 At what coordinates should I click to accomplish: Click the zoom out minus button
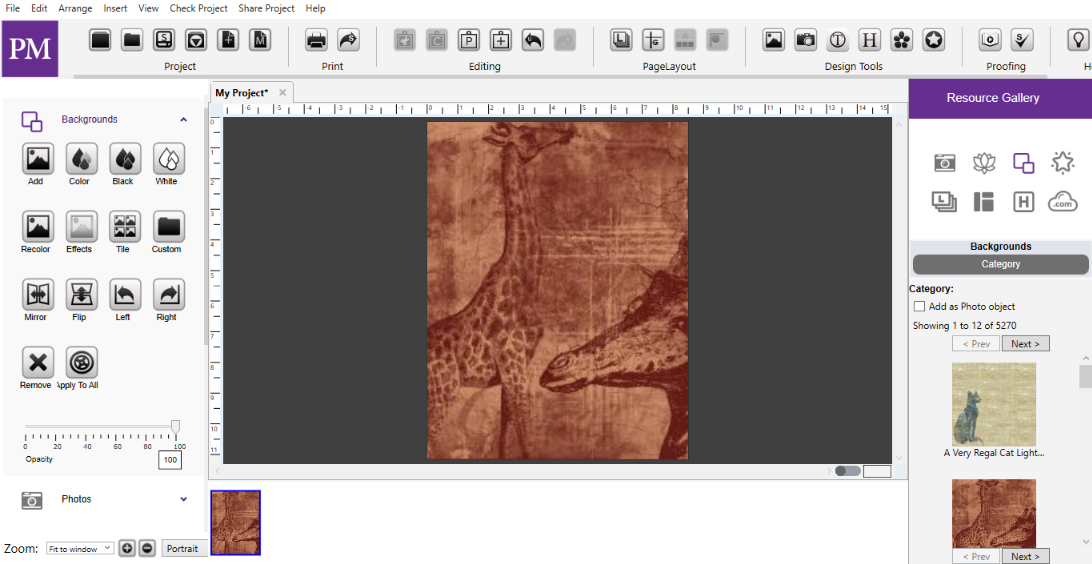pos(146,549)
